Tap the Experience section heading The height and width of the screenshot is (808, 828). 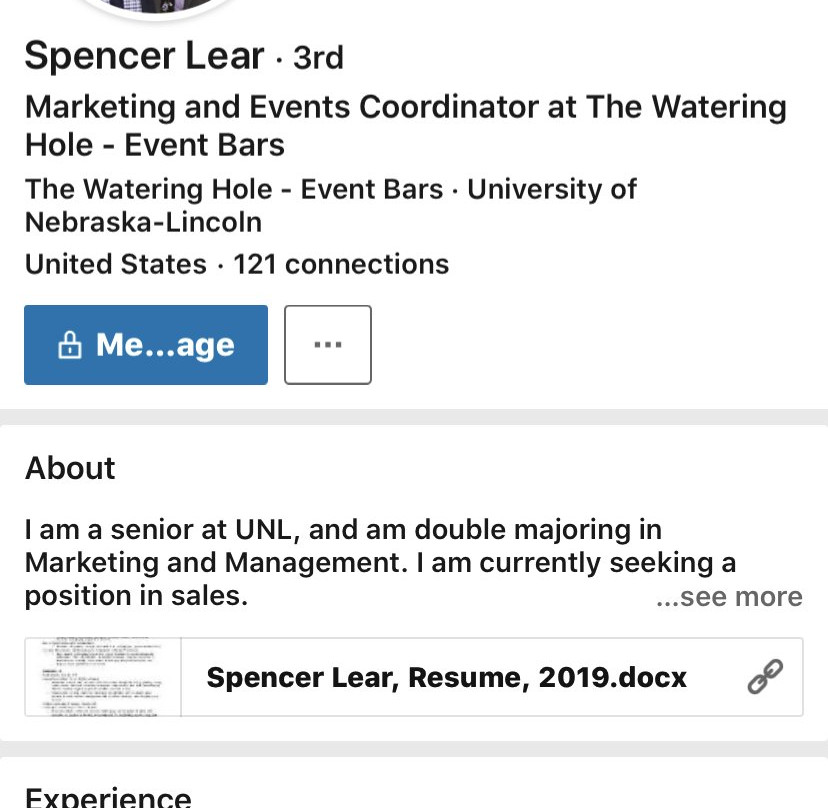point(108,797)
